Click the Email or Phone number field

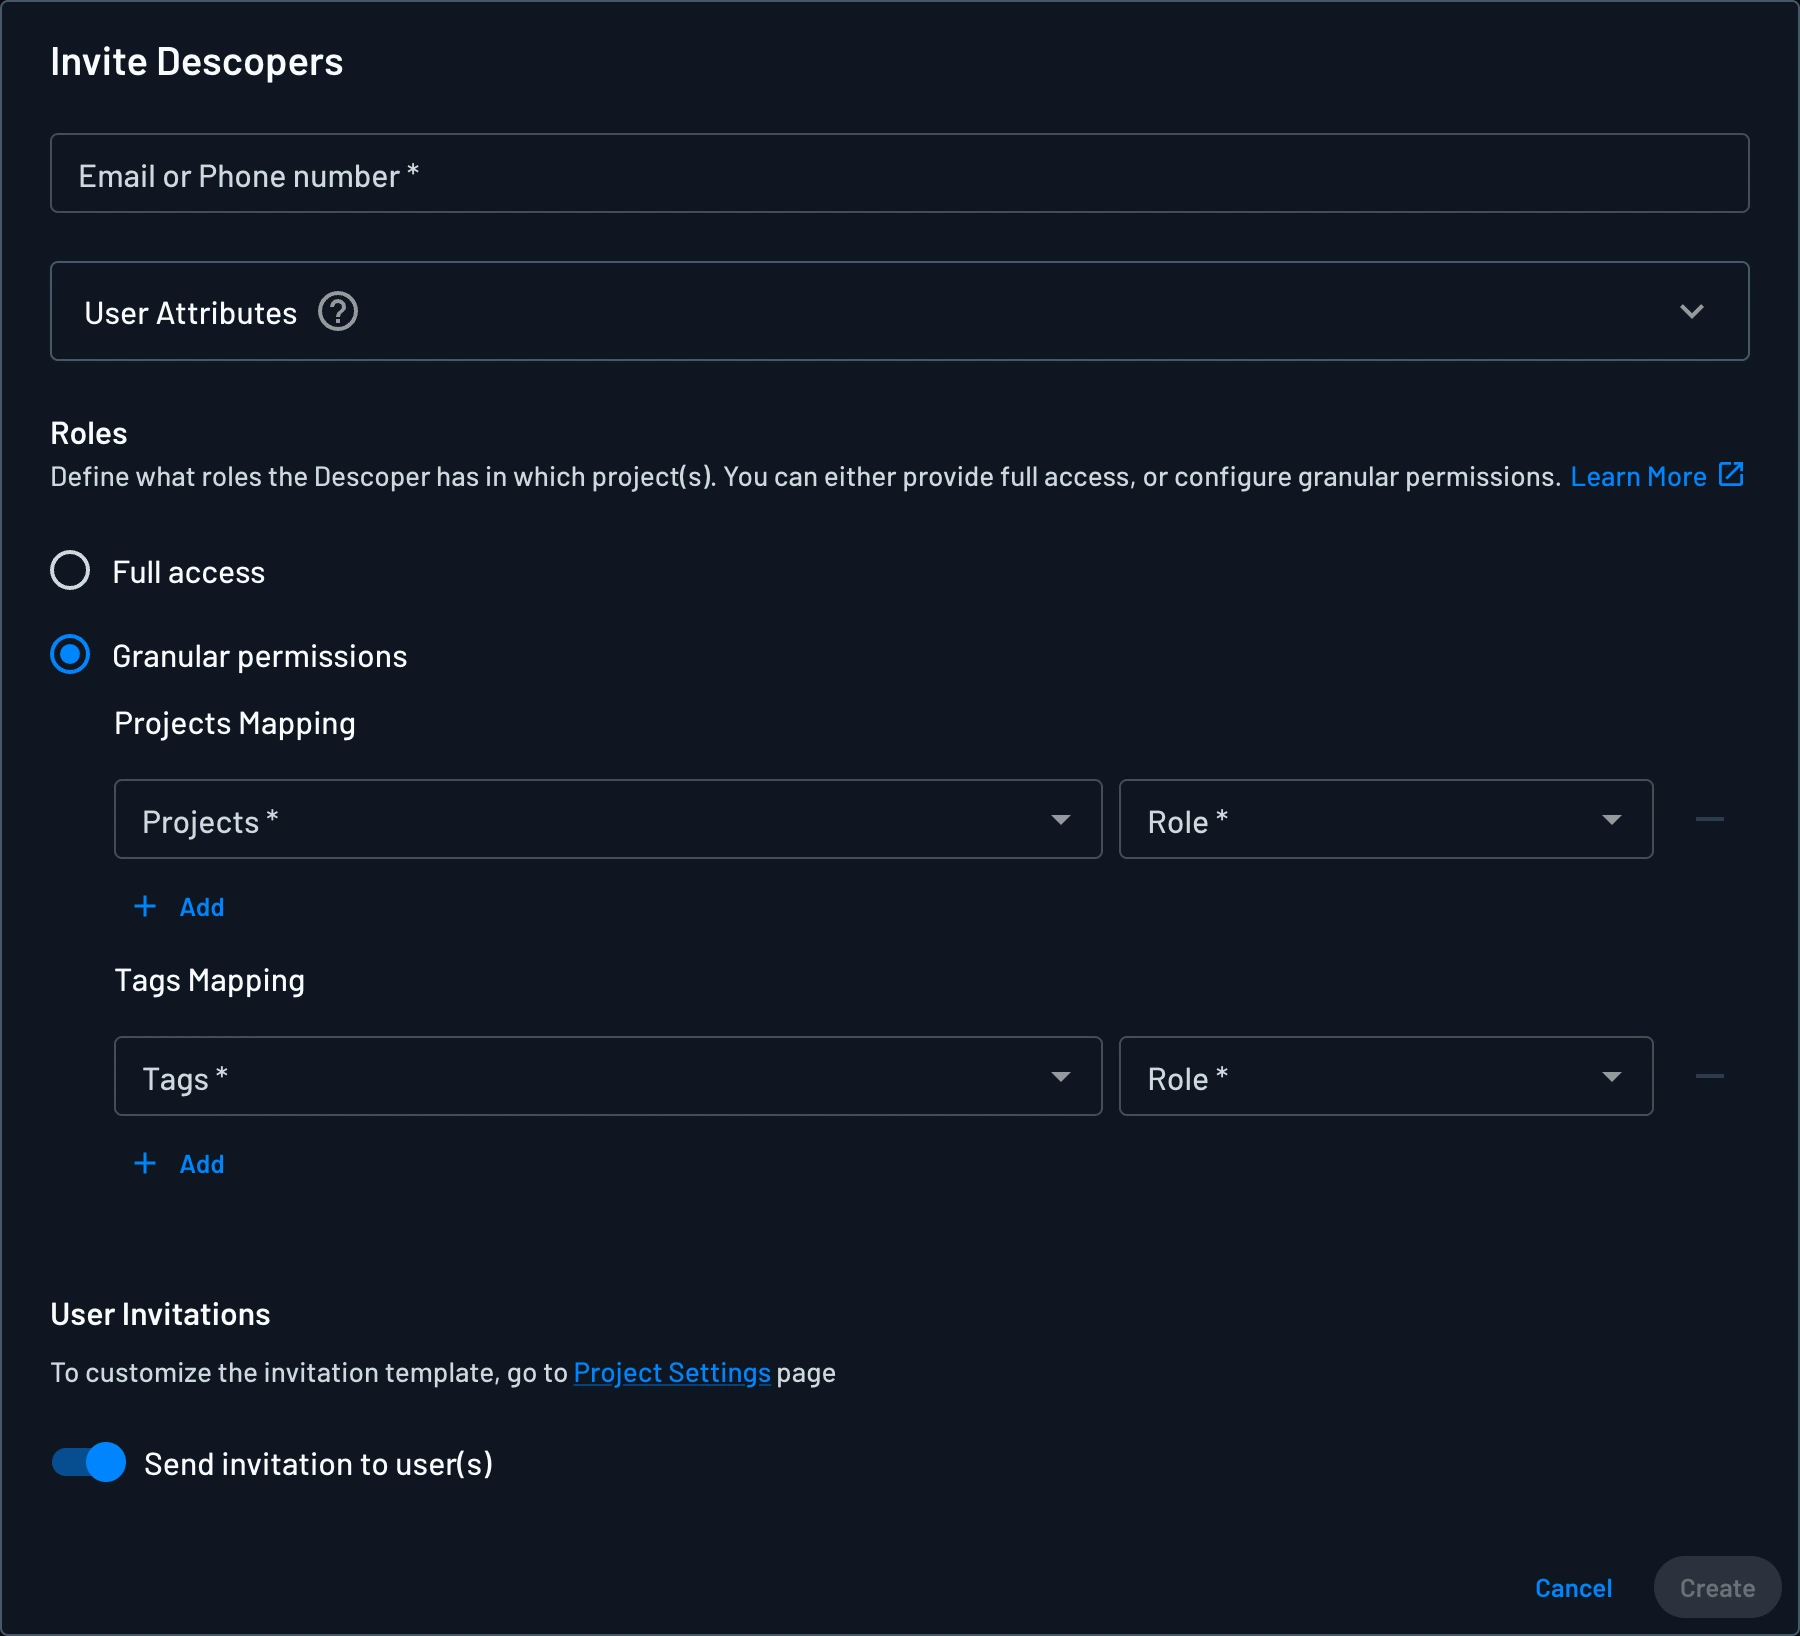(900, 173)
